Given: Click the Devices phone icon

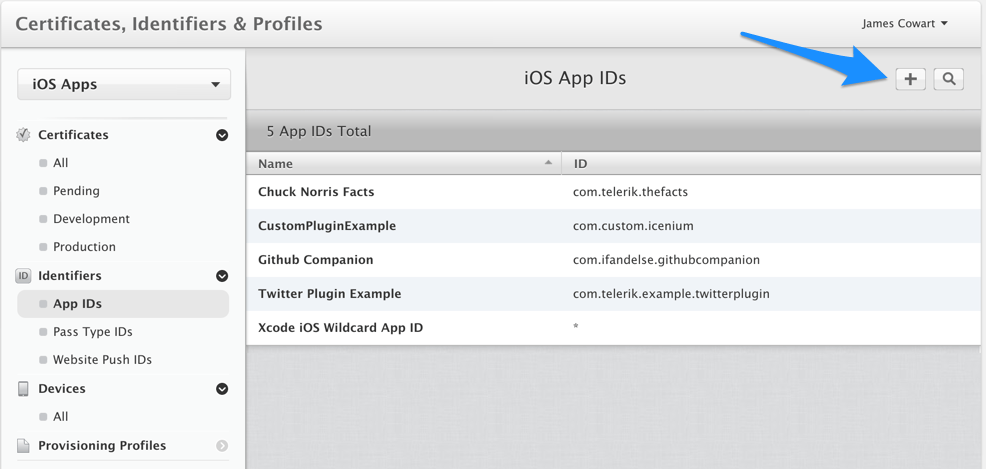Looking at the screenshot, I should (x=23, y=389).
